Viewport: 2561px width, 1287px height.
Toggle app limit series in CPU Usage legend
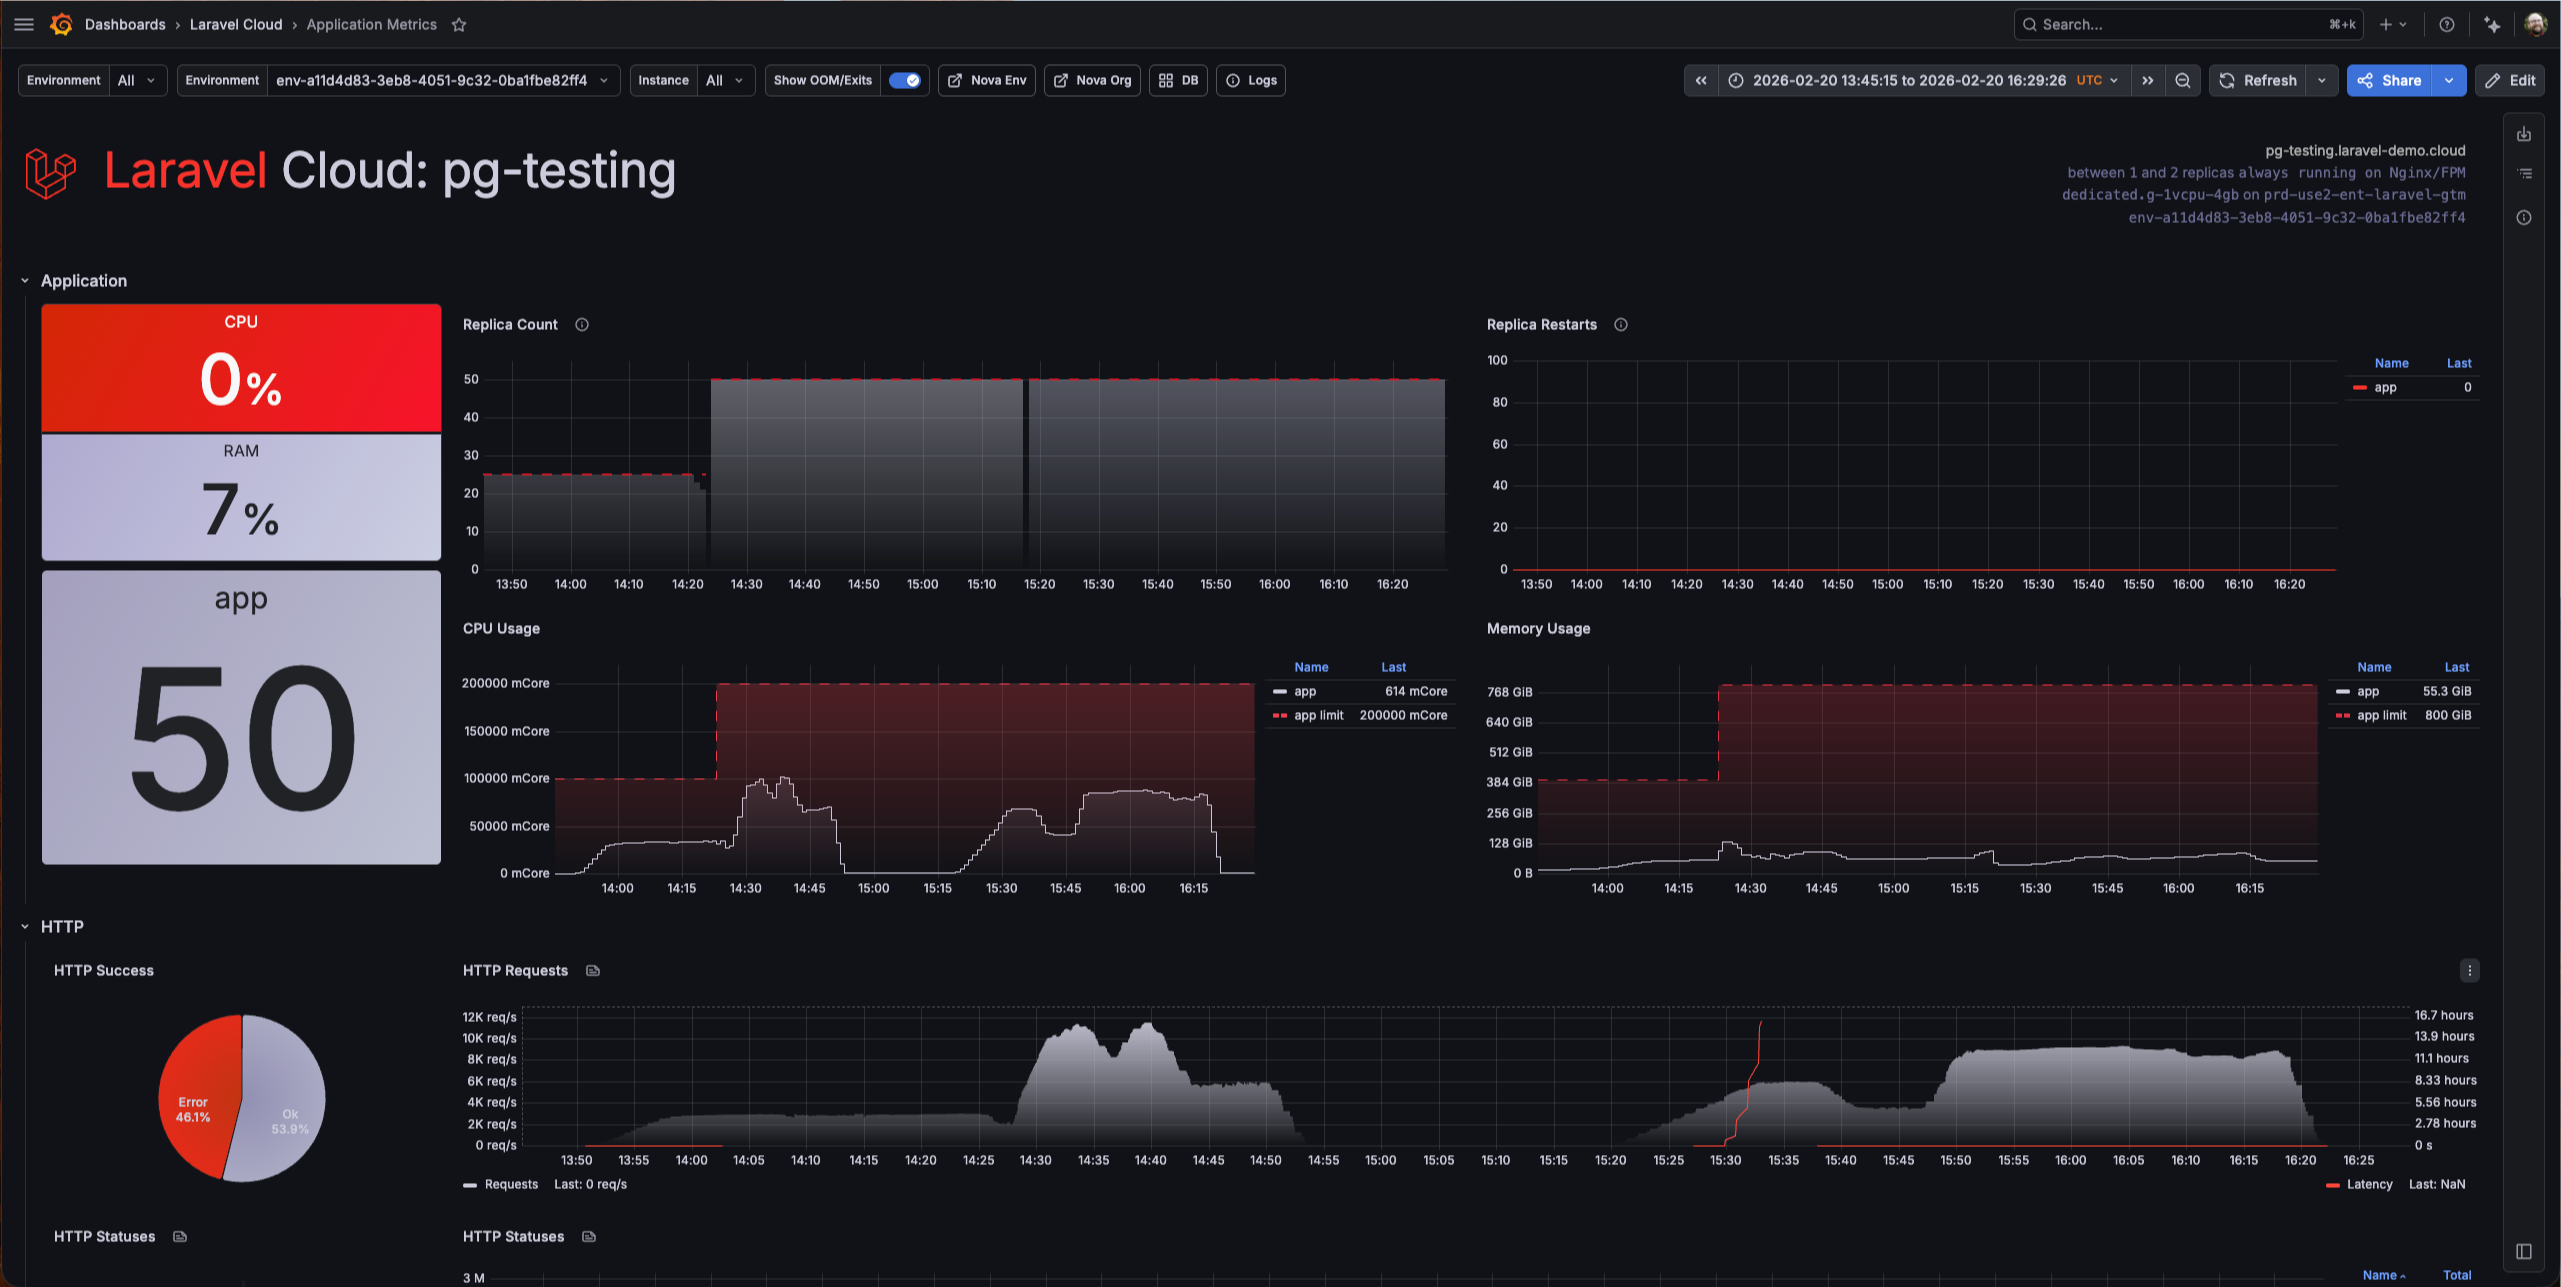(x=1318, y=715)
